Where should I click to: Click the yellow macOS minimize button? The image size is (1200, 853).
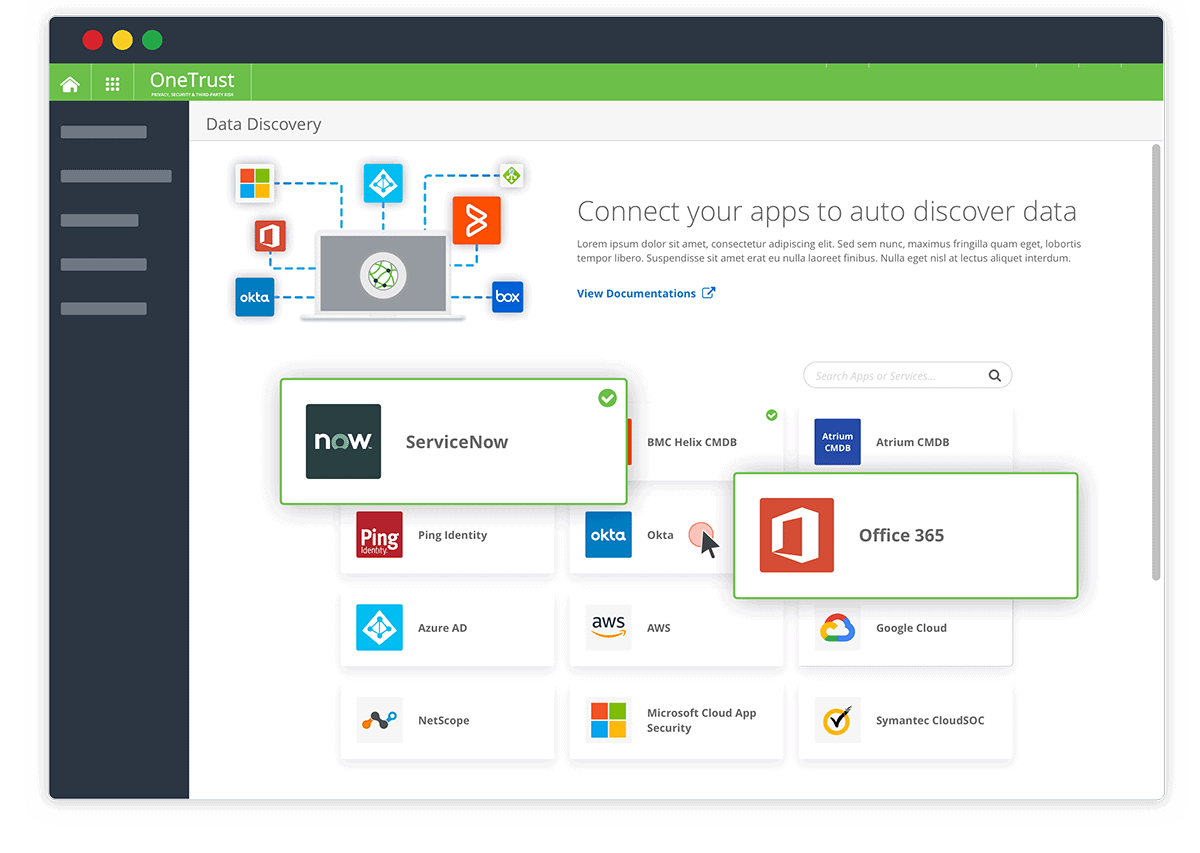coord(122,40)
